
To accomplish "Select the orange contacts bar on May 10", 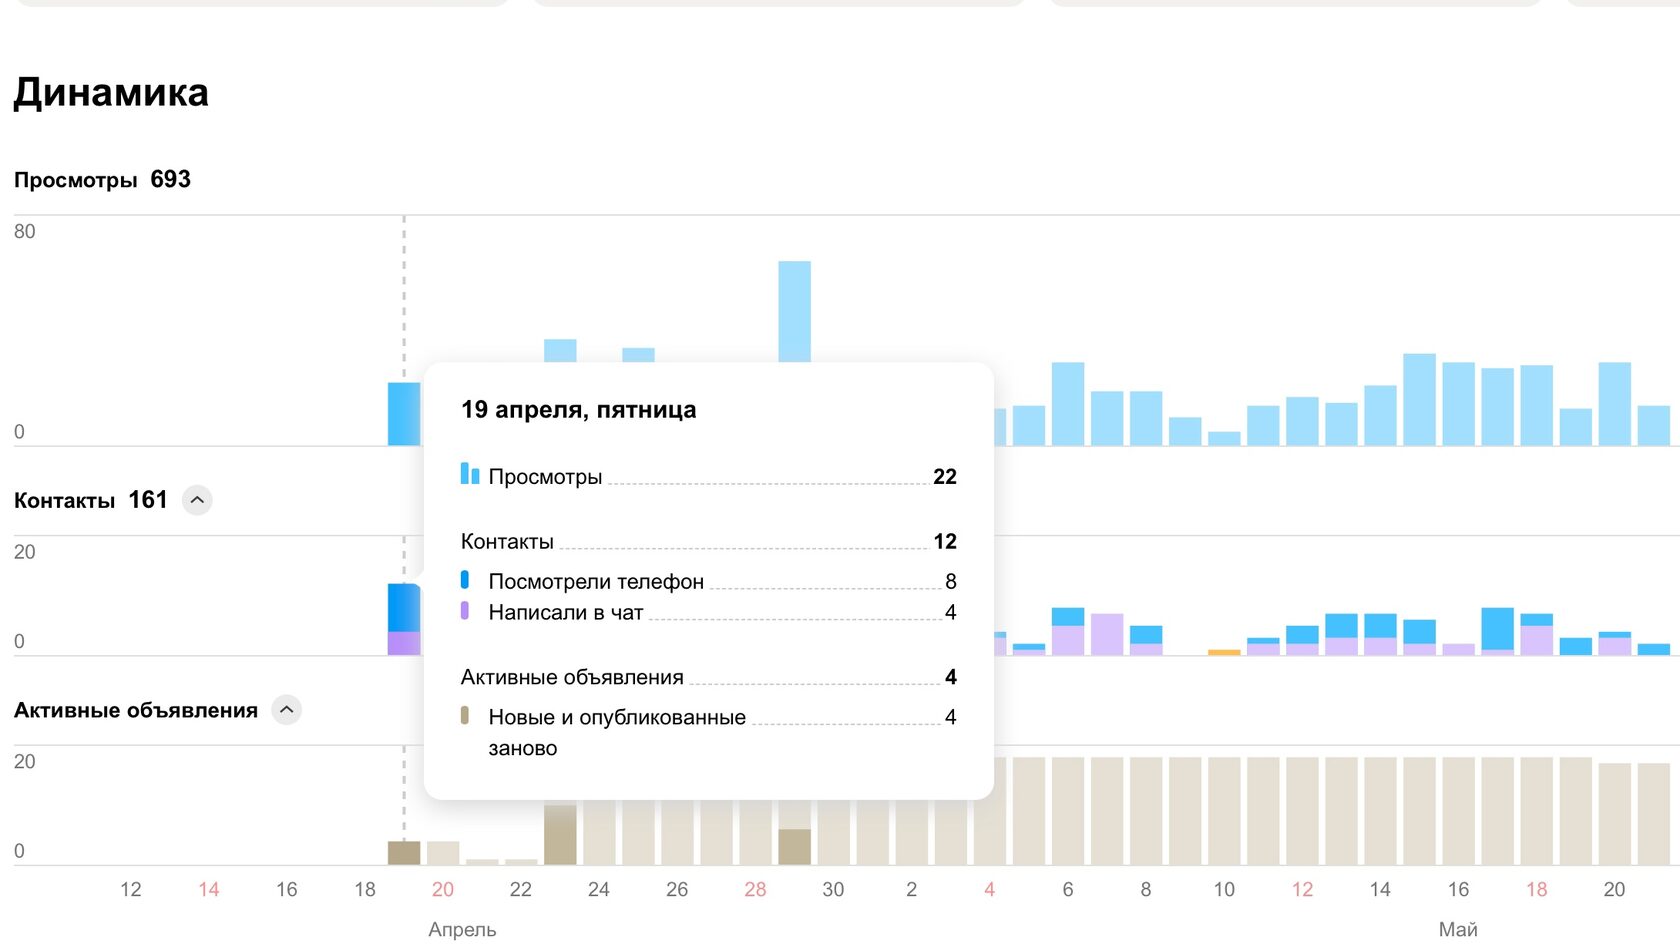I will coord(1224,652).
